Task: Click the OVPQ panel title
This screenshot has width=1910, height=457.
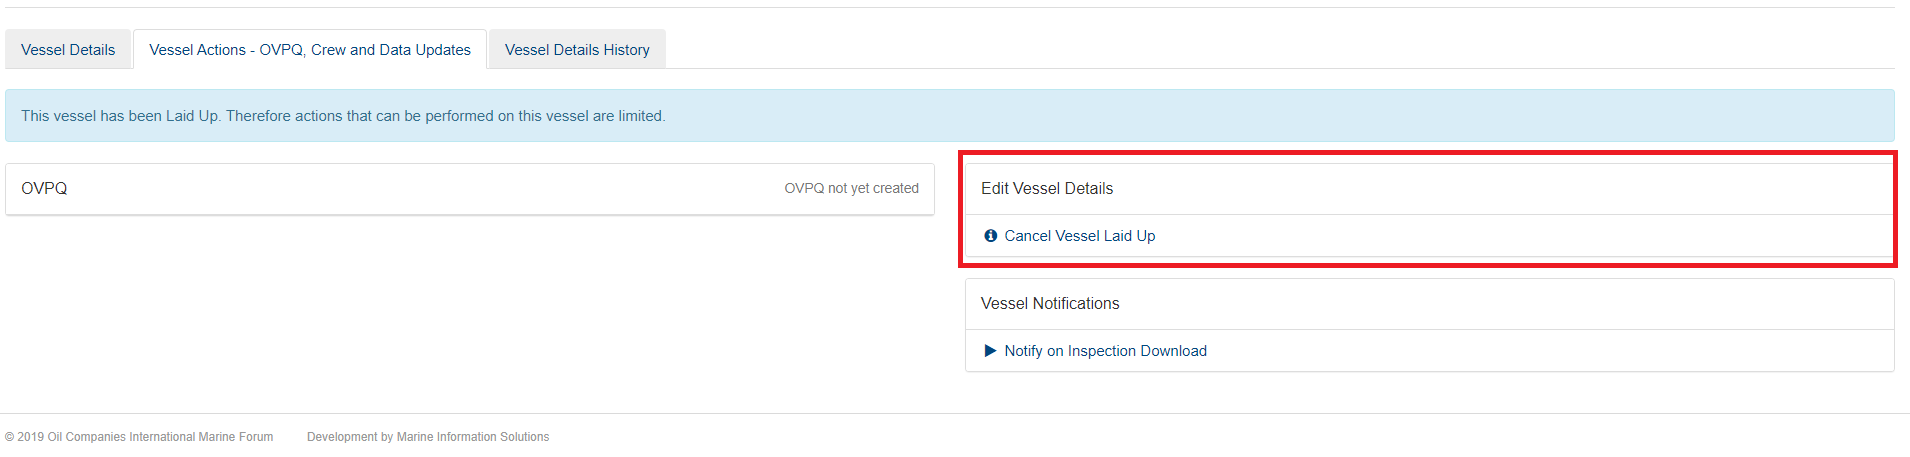Action: click(x=44, y=188)
